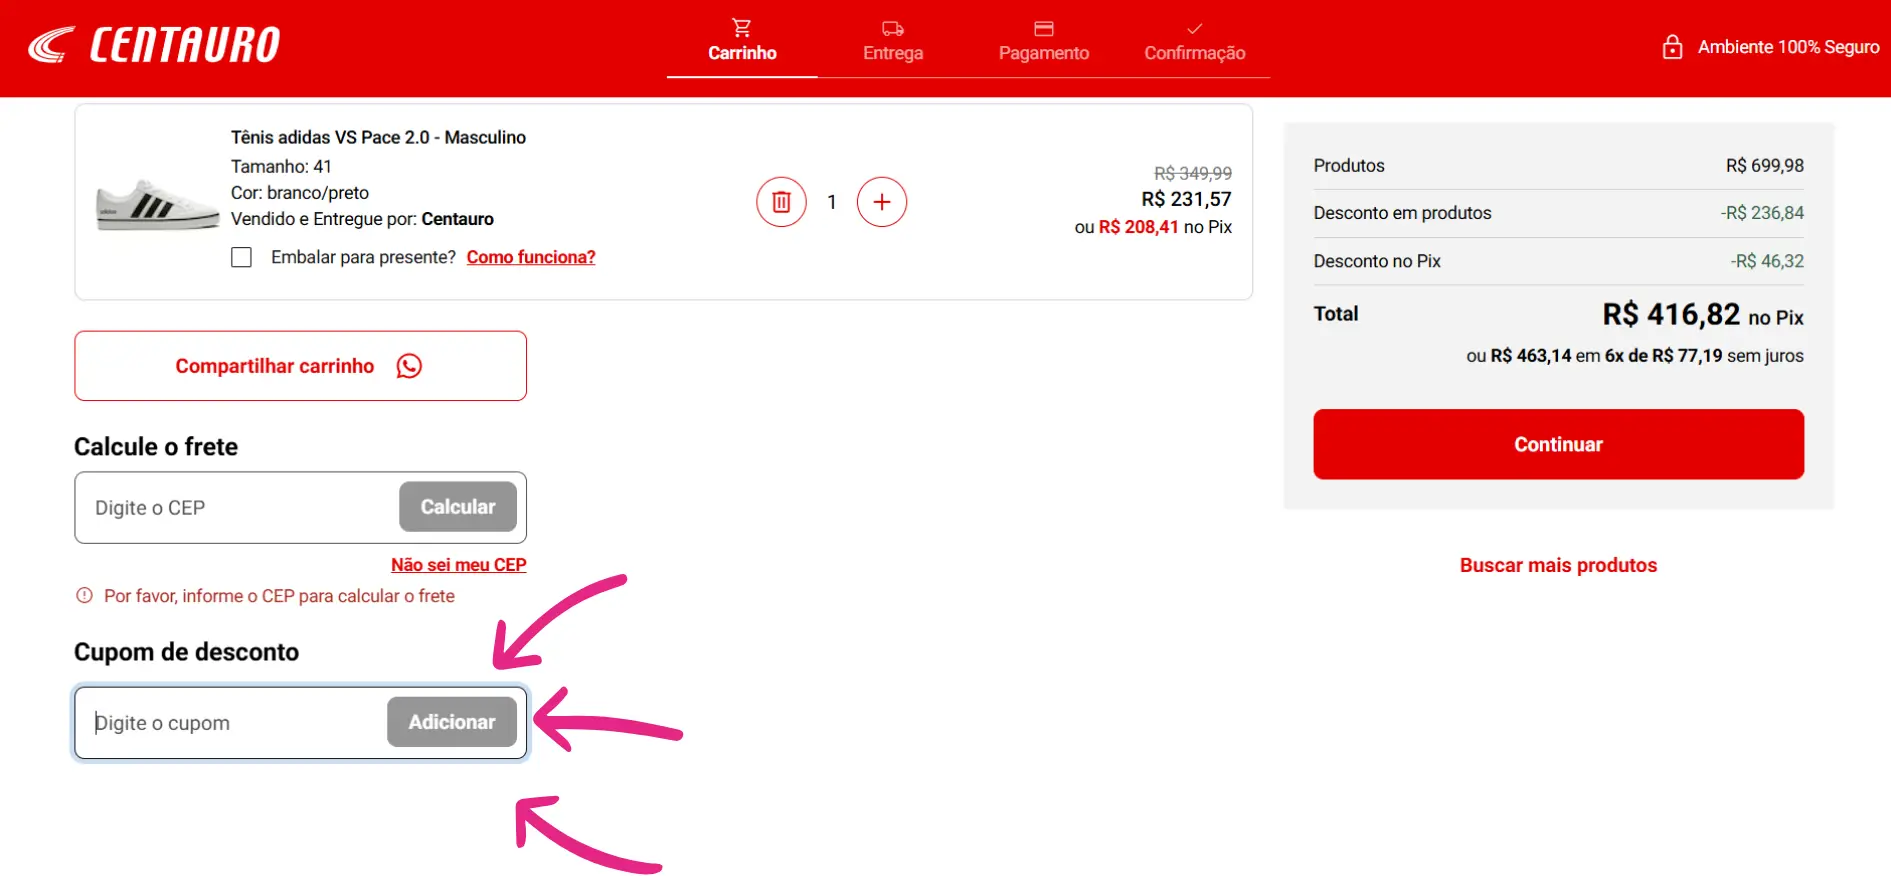Enable gift wrapping checkbox
Viewport: 1891px width, 876px height.
pos(241,257)
